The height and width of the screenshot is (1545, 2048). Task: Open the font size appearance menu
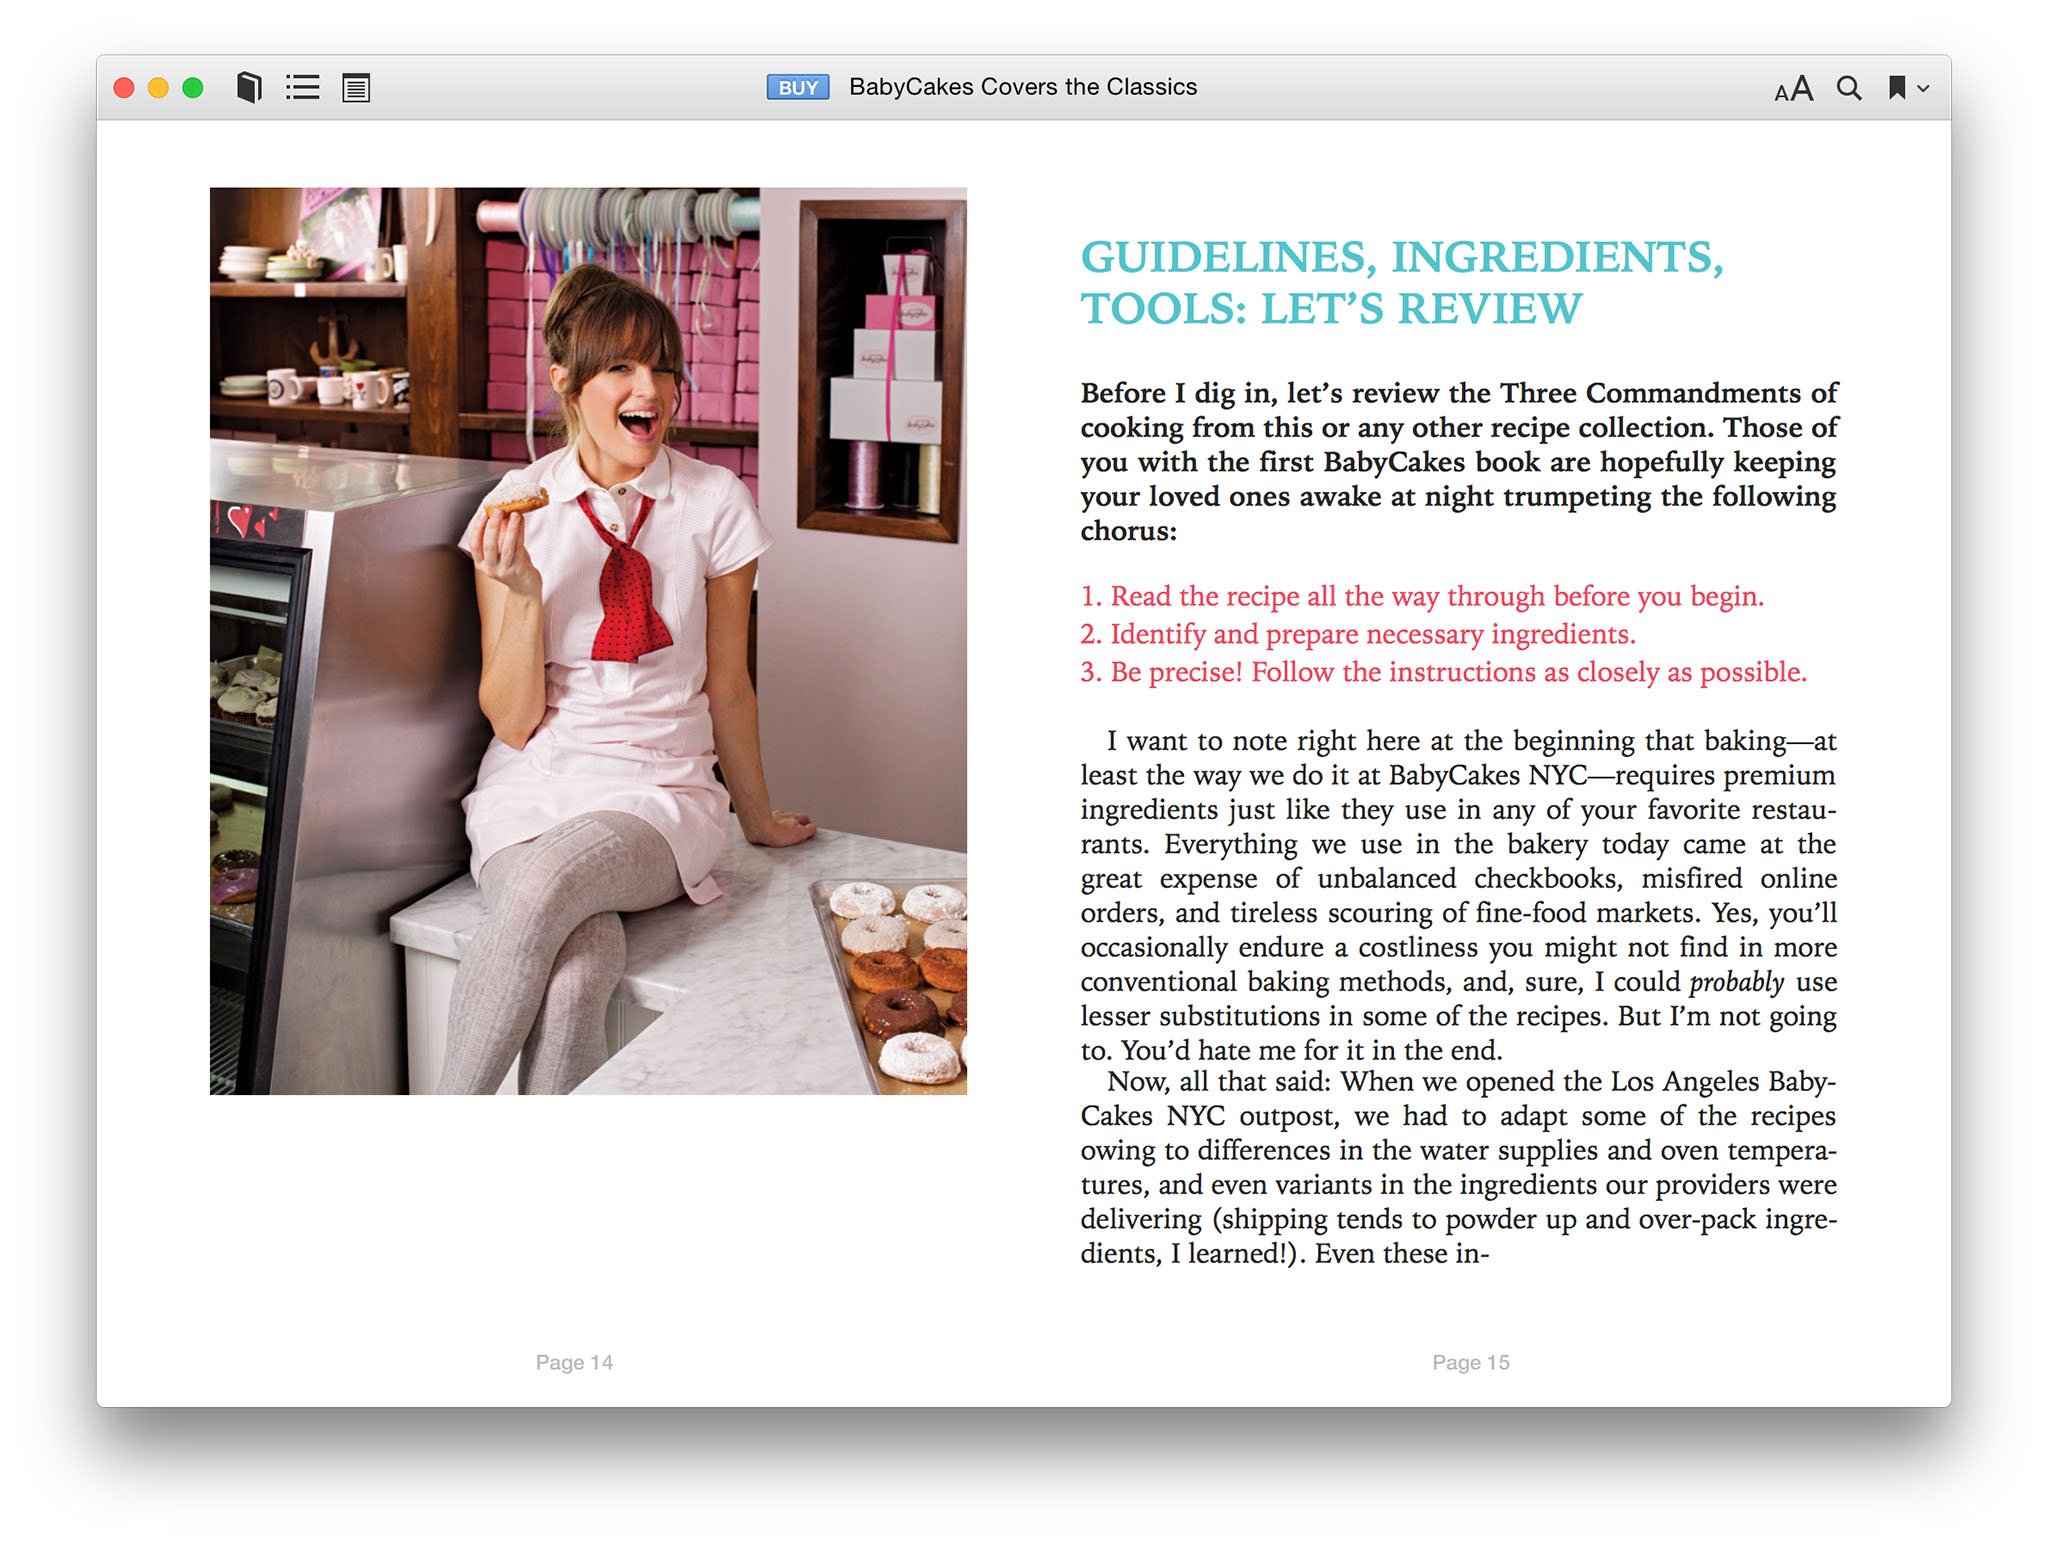[1793, 88]
